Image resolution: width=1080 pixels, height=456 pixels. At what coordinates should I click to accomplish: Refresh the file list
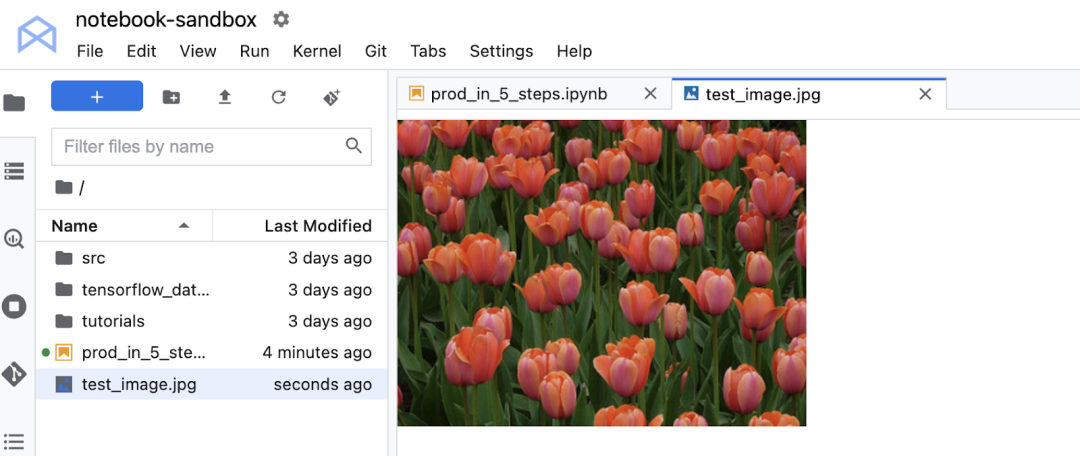(x=279, y=97)
